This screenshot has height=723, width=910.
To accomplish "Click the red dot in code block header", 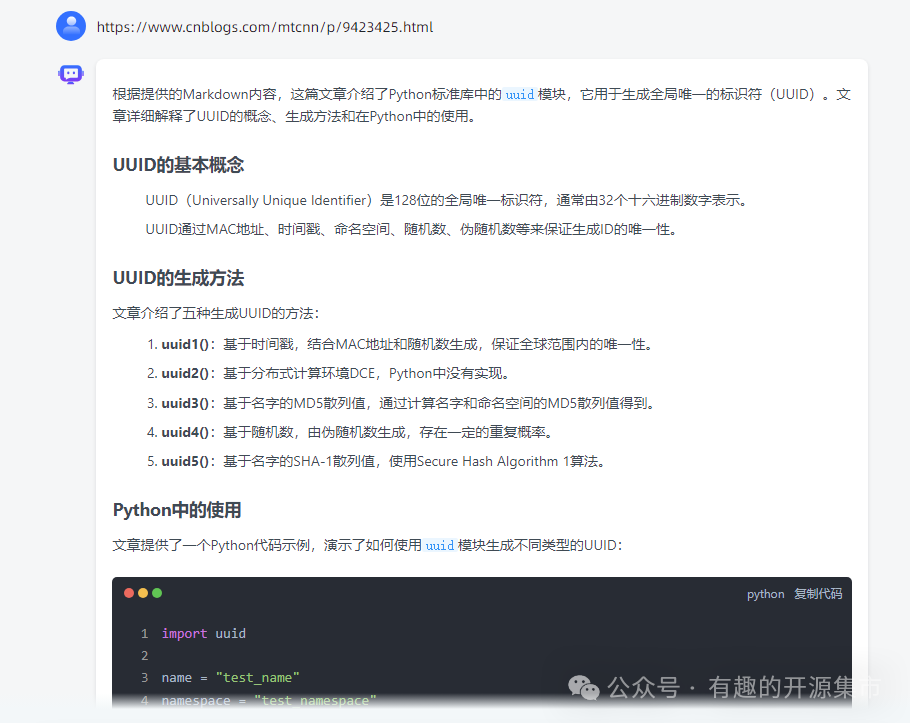I will [129, 592].
